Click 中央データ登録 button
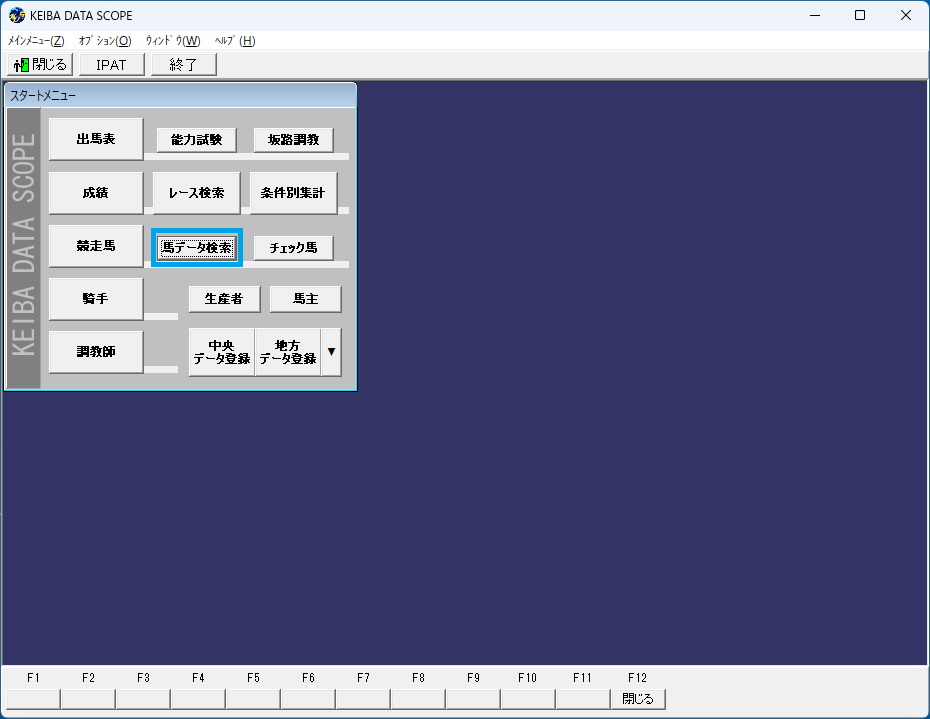Viewport: 930px width, 719px height. click(x=222, y=352)
